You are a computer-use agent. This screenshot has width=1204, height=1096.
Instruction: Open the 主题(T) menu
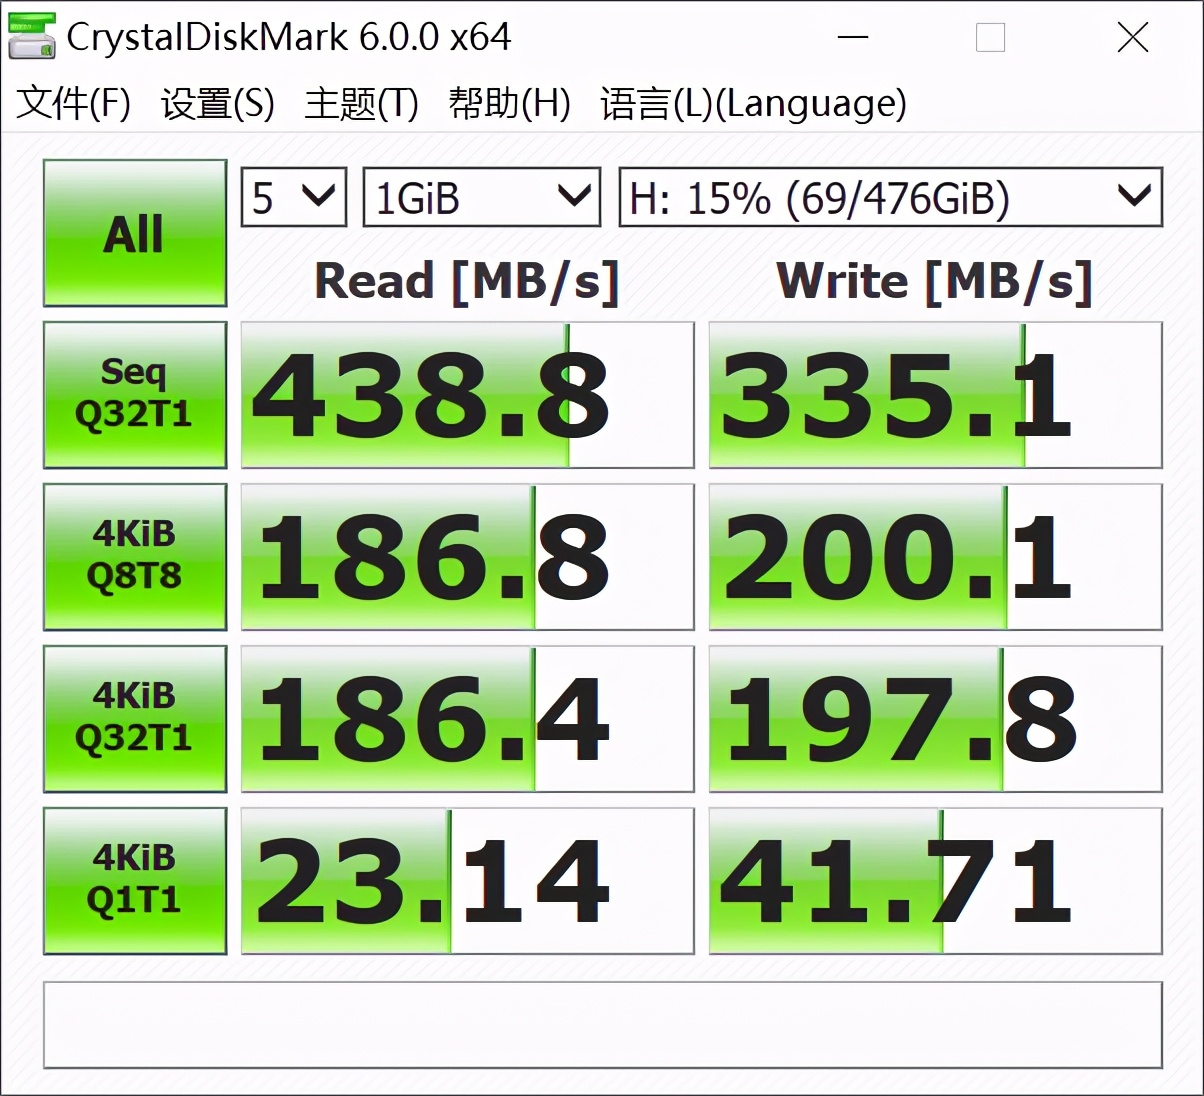point(361,103)
